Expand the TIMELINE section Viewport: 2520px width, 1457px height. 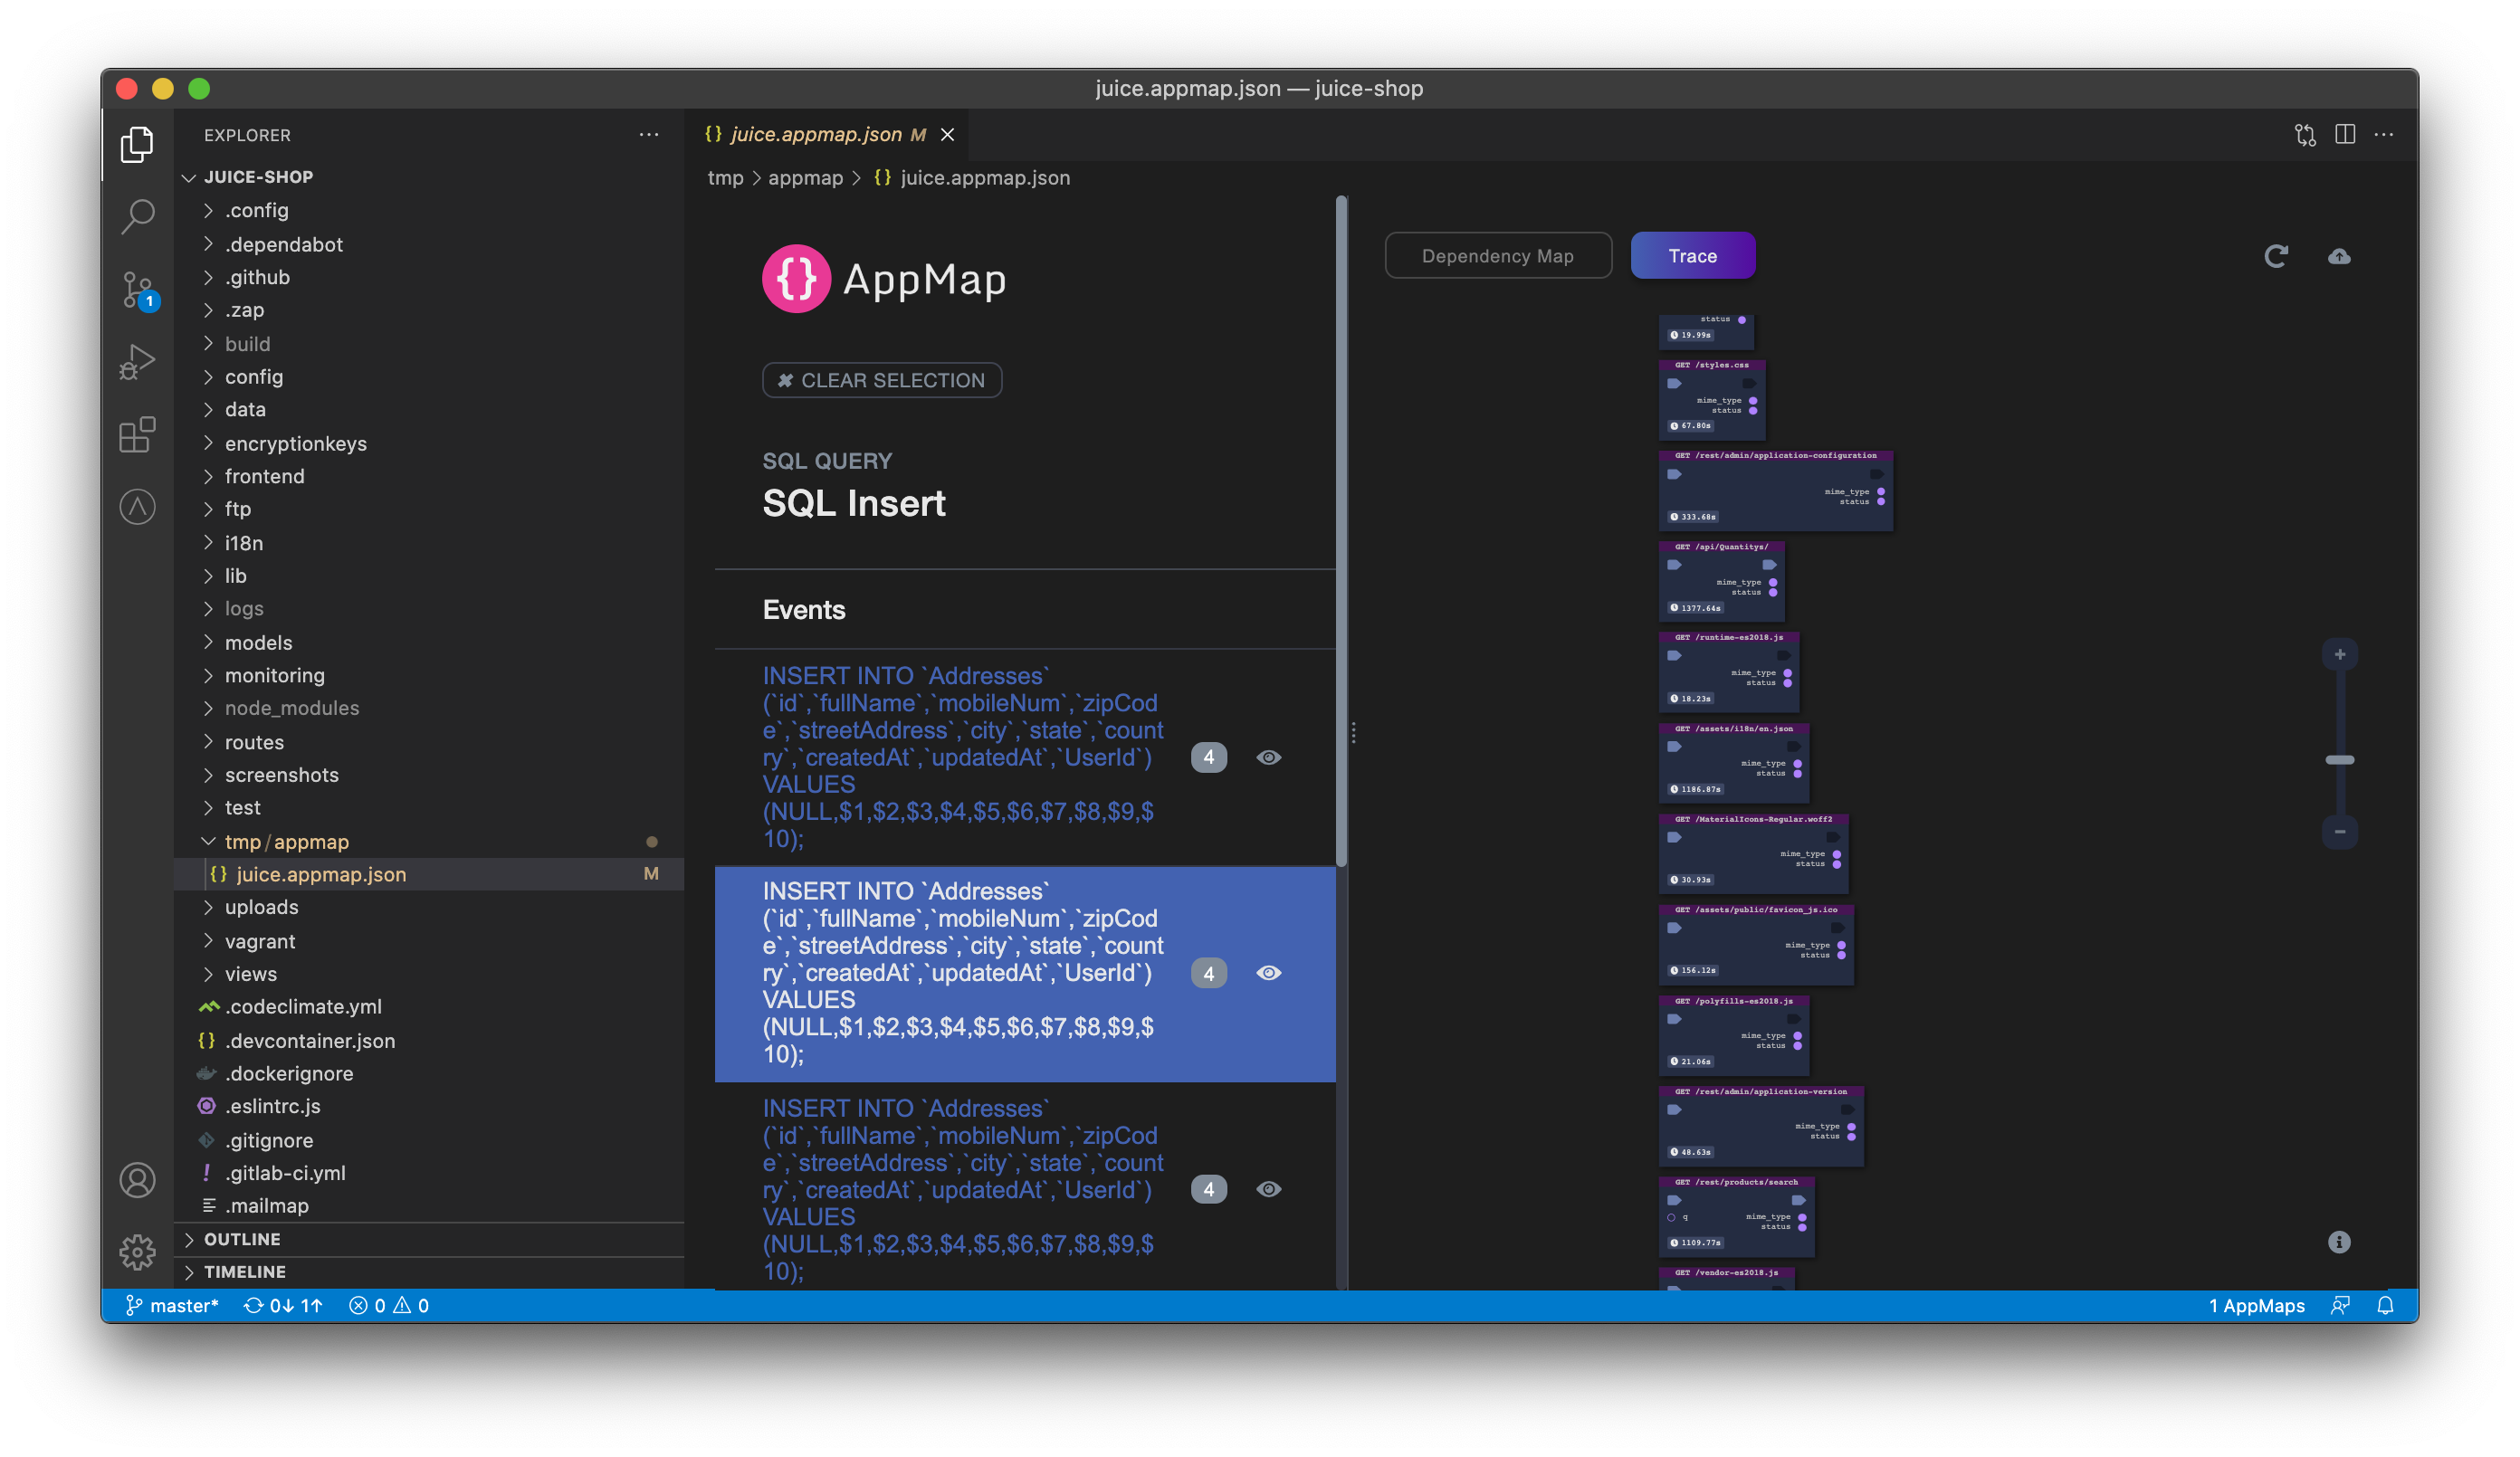(430, 1272)
